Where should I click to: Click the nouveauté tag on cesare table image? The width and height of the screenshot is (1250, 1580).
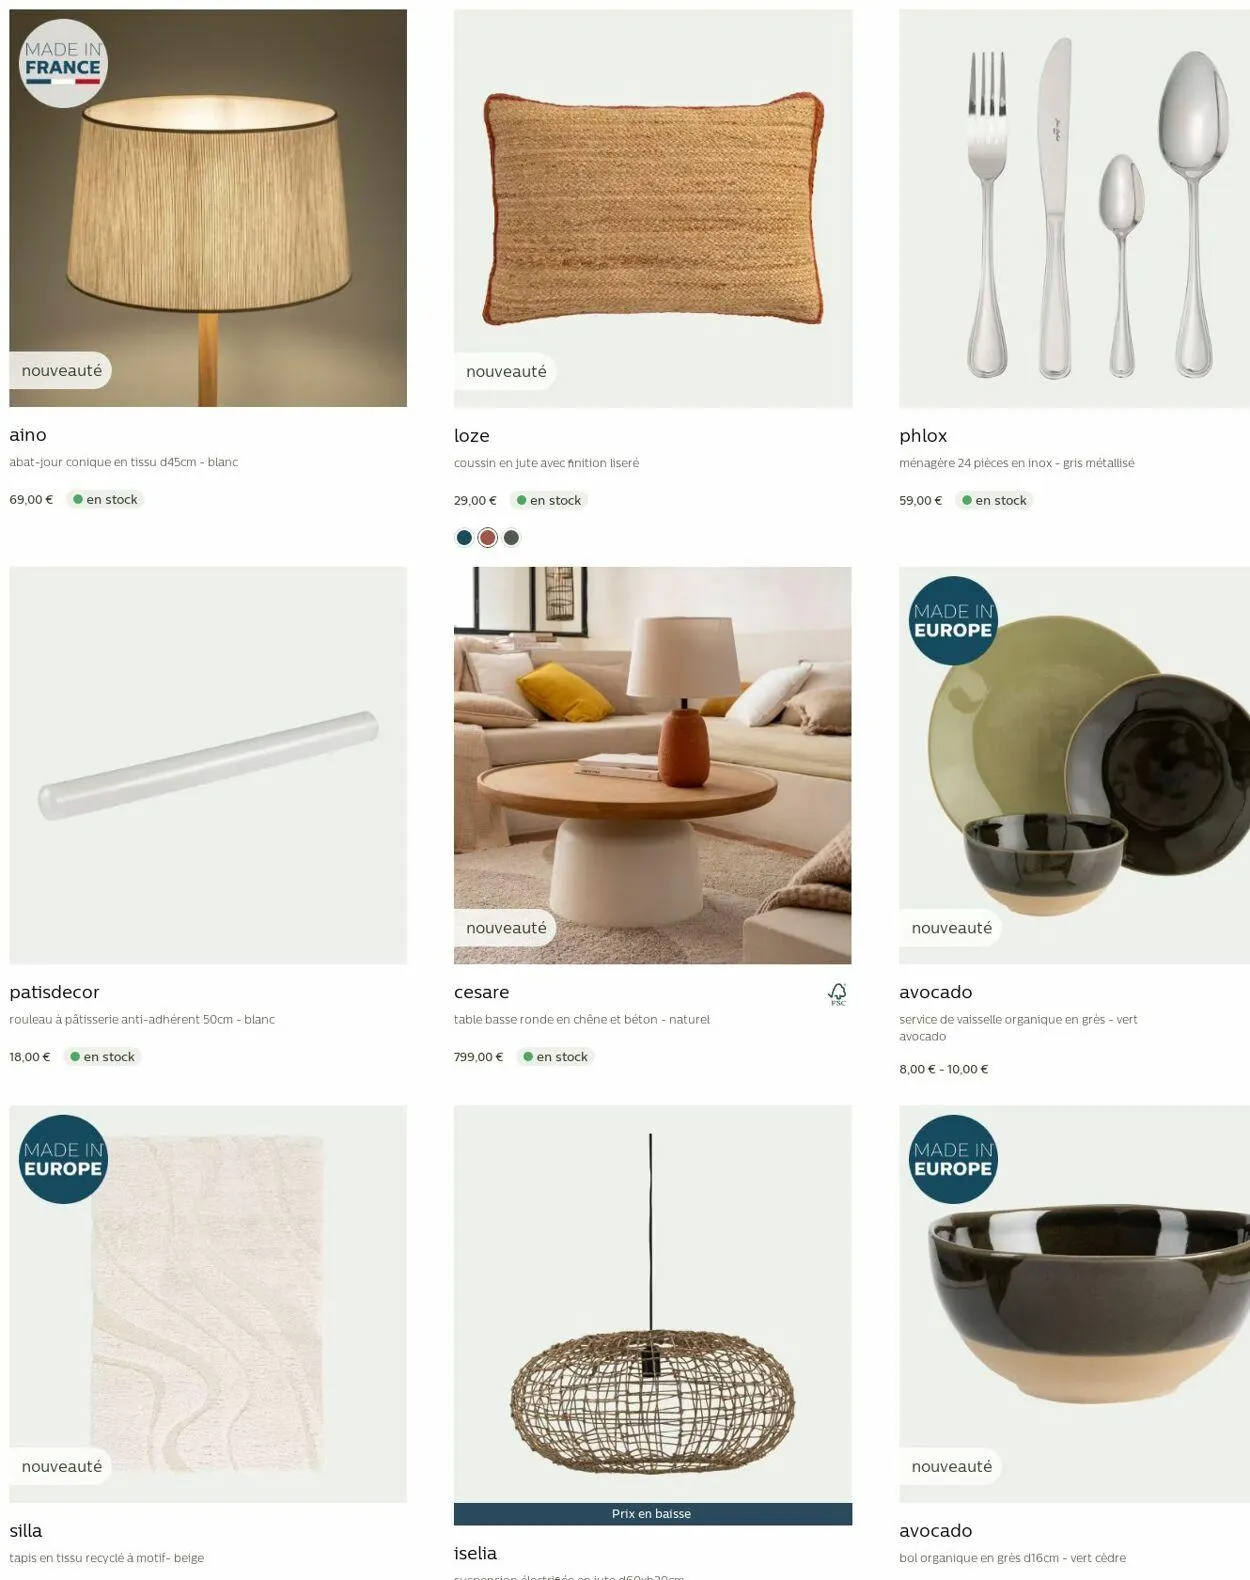coord(506,928)
